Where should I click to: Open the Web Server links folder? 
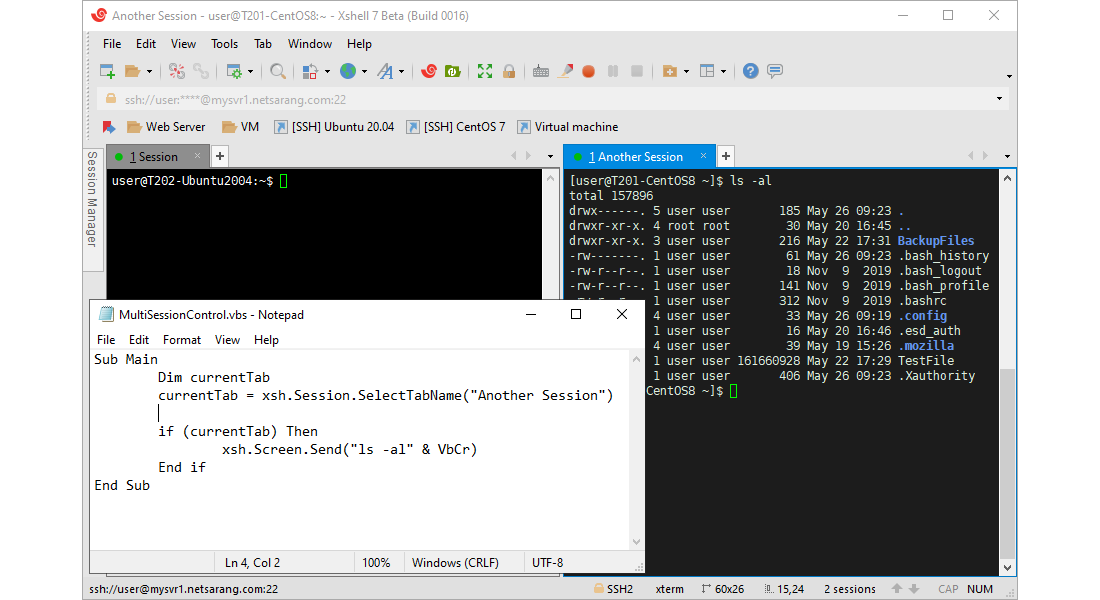tap(166, 127)
